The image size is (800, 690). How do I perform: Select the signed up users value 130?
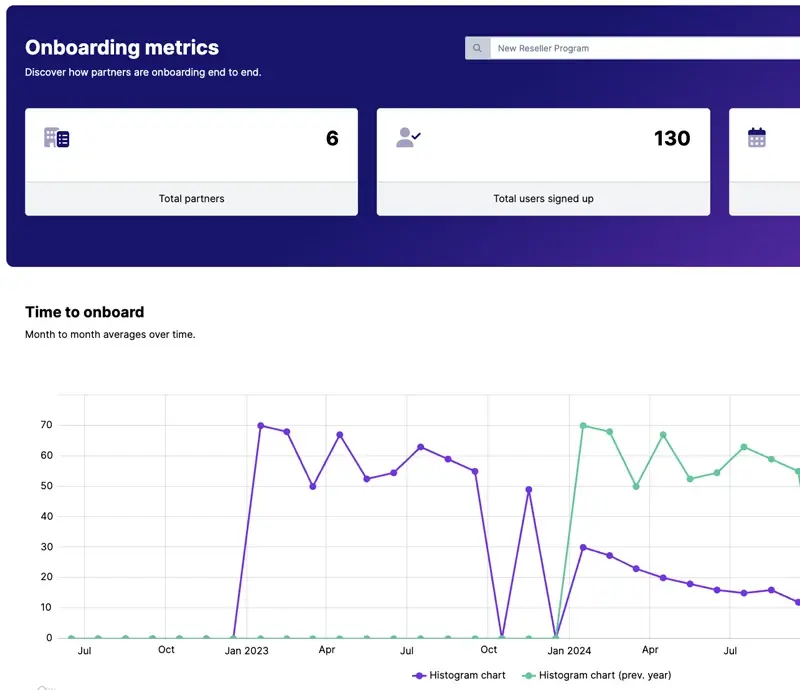[x=672, y=139]
